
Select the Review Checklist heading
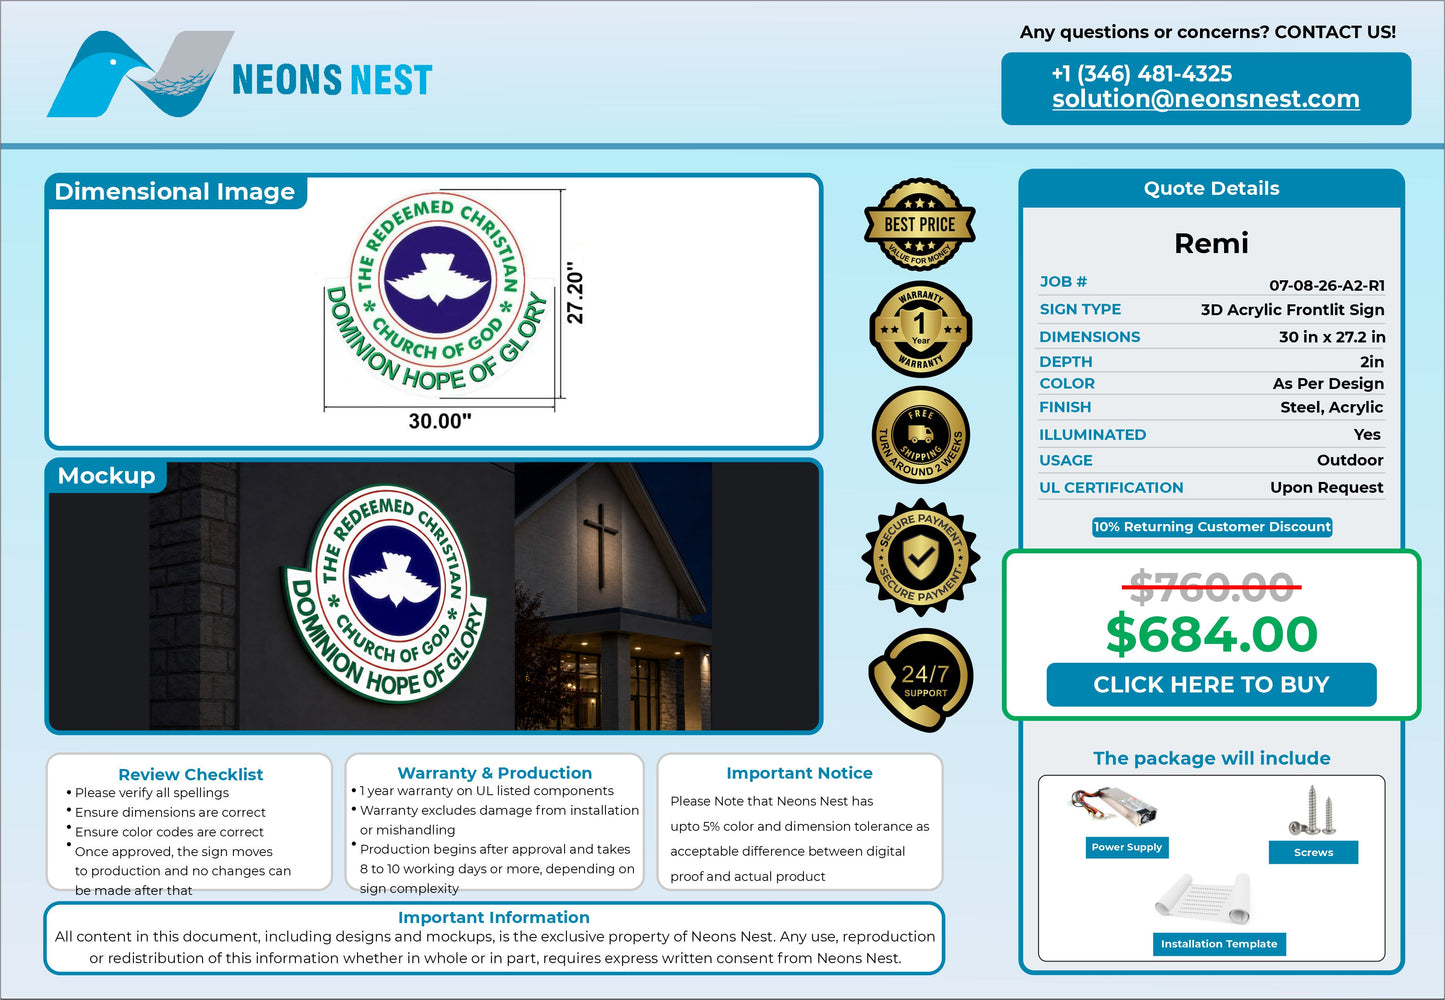191,774
